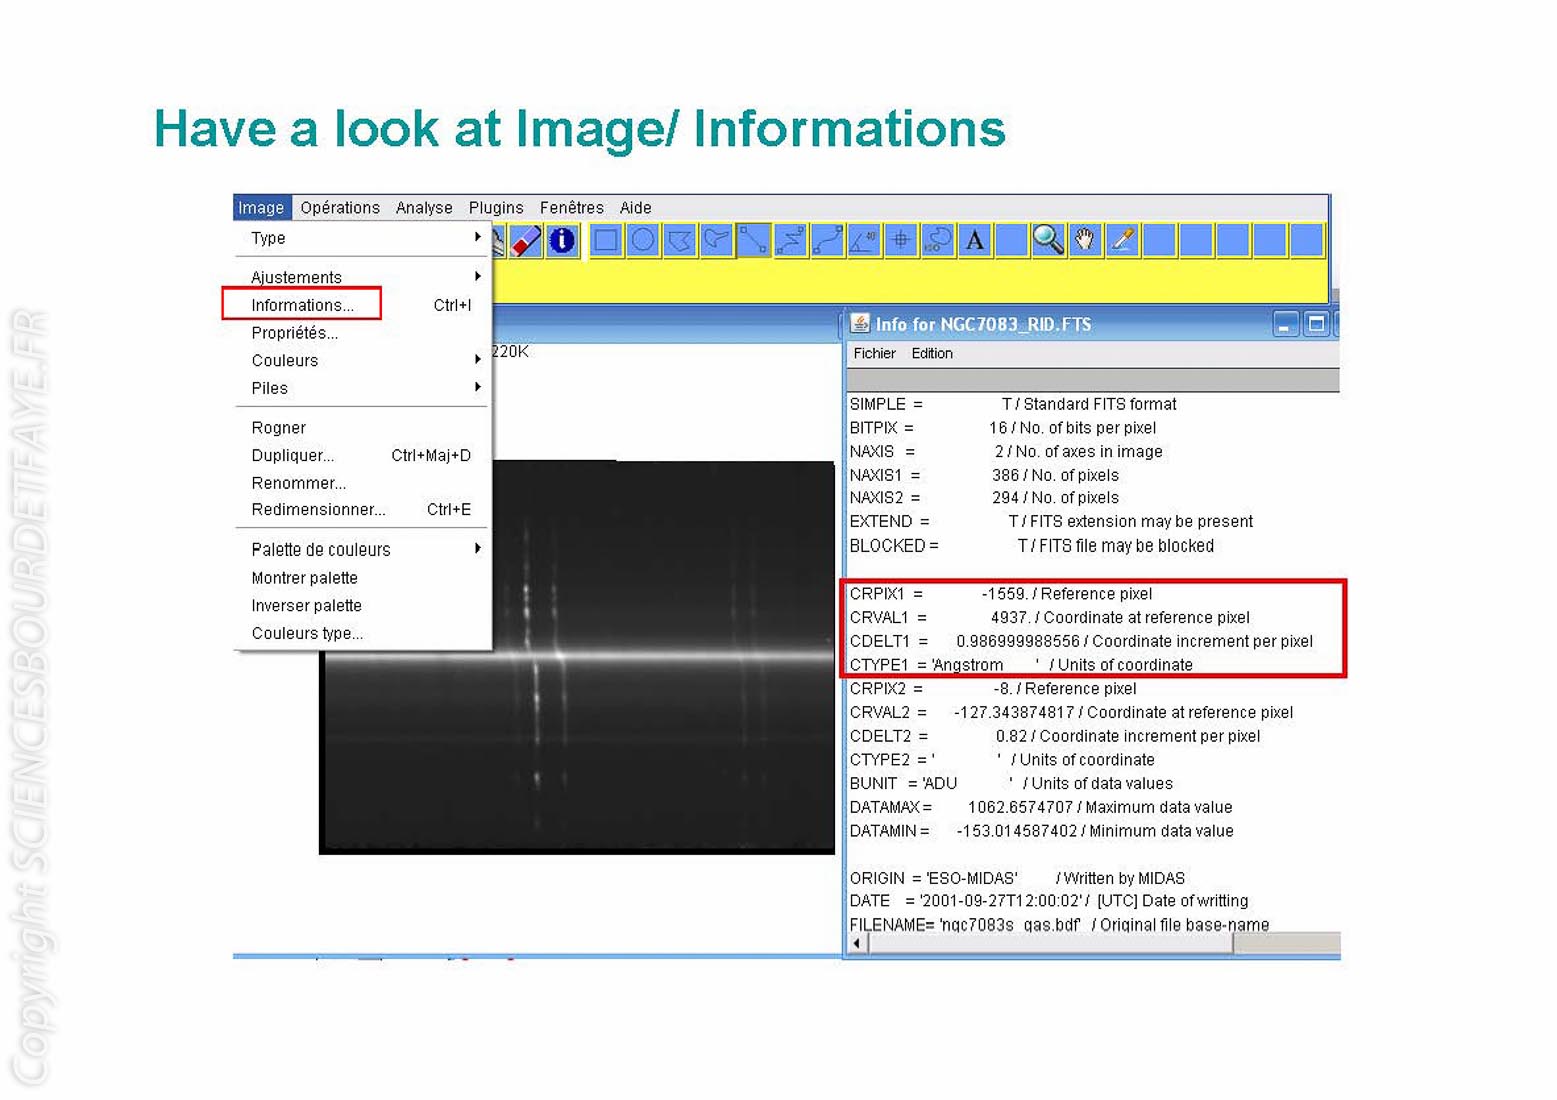
Task: Select the straight line tool
Action: [x=754, y=241]
